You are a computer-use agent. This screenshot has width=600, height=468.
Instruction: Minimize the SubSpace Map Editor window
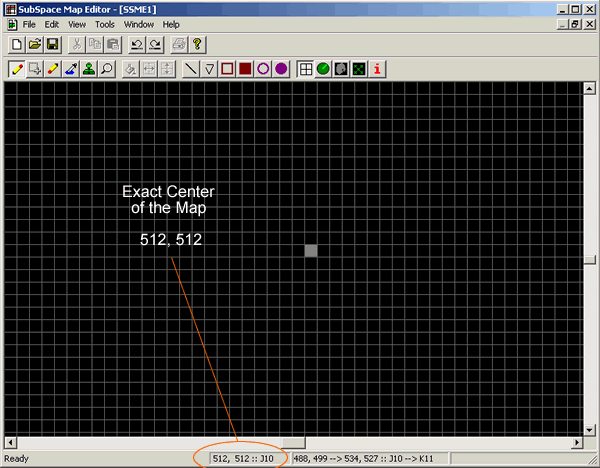tap(562, 9)
